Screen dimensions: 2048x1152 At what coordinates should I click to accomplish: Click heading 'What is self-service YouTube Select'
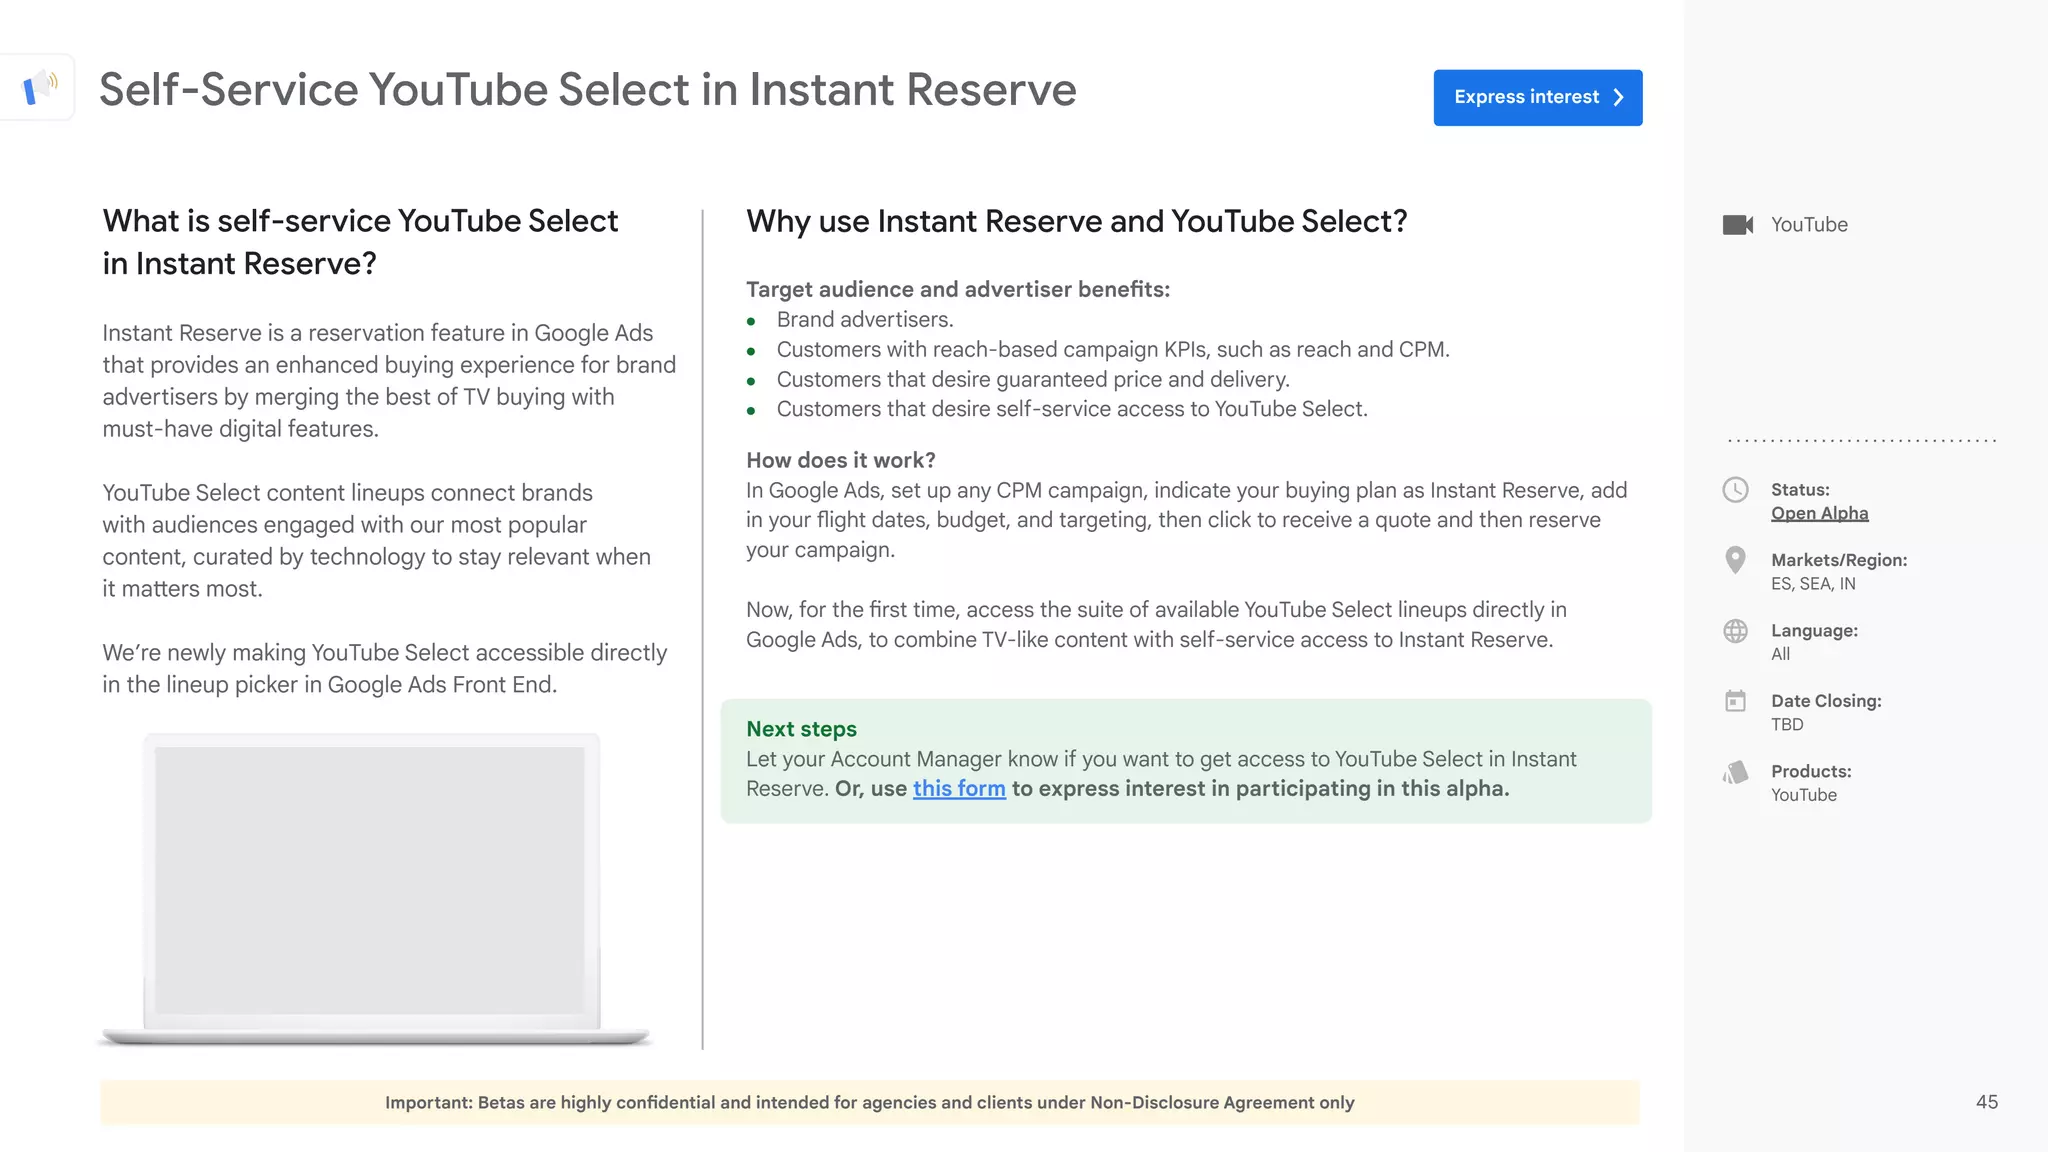click(360, 221)
